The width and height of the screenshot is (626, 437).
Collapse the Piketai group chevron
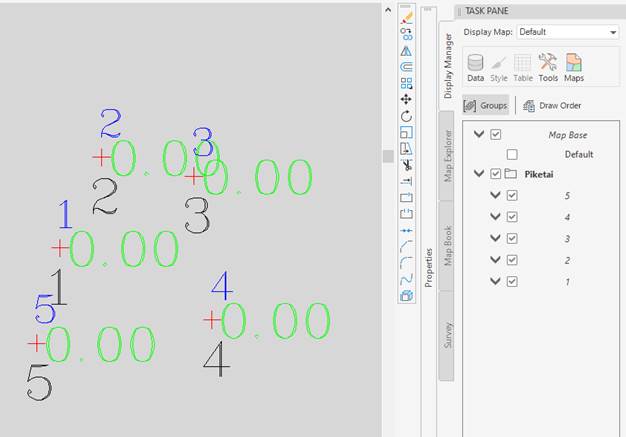[x=479, y=174]
